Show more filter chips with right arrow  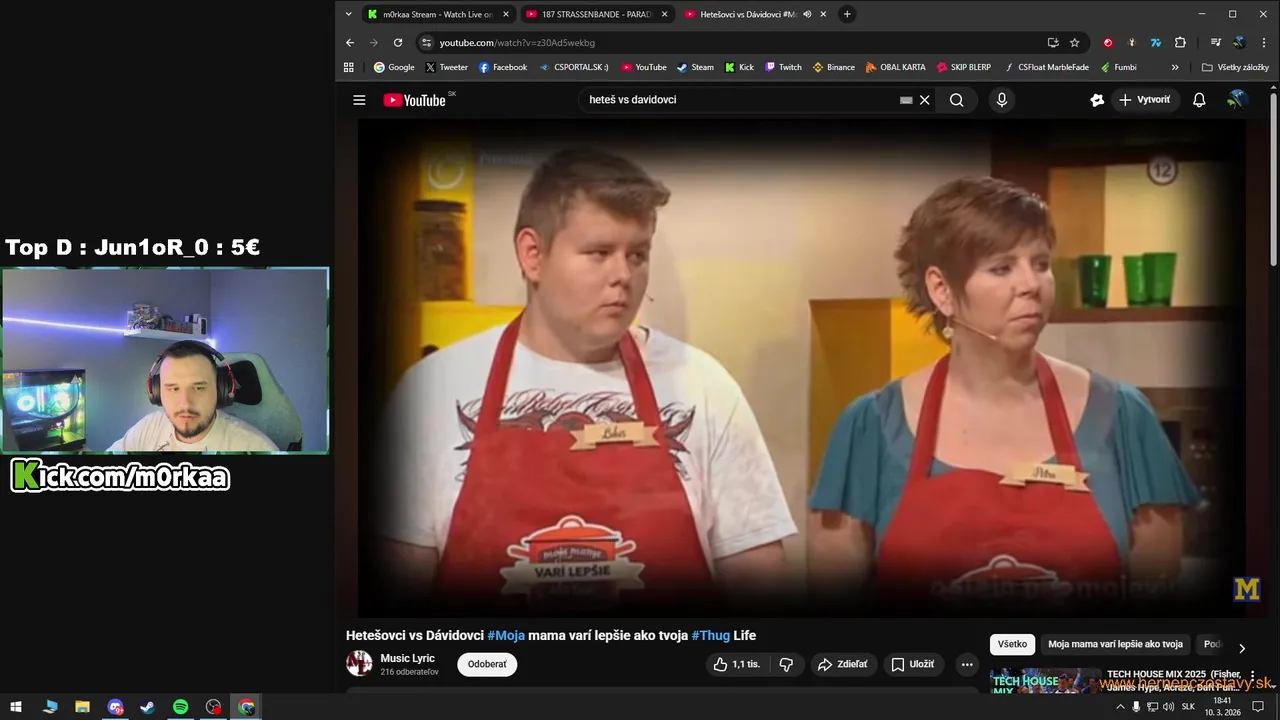pos(1242,648)
